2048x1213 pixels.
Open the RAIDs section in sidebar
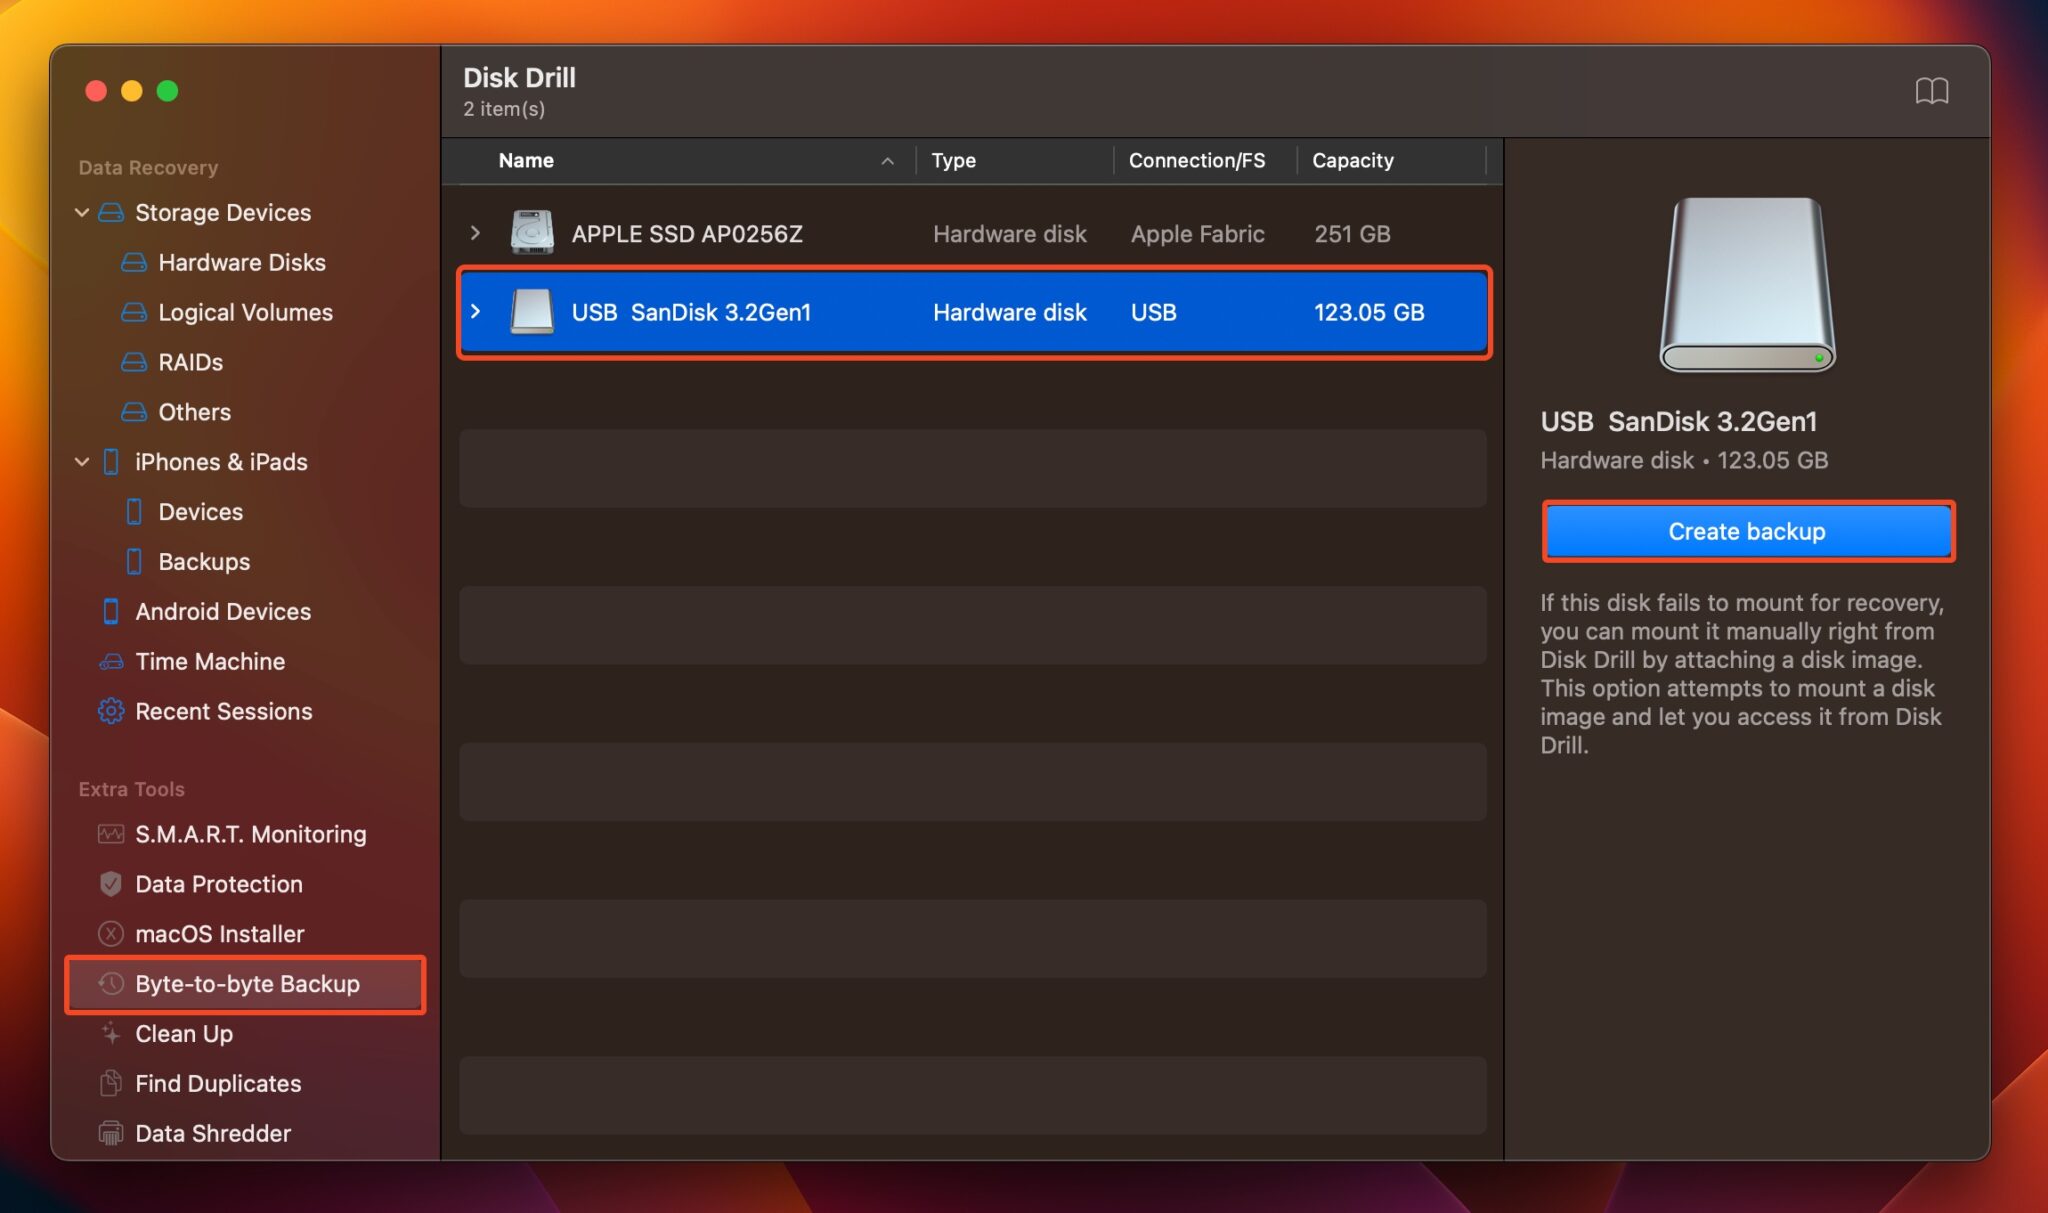coord(190,362)
